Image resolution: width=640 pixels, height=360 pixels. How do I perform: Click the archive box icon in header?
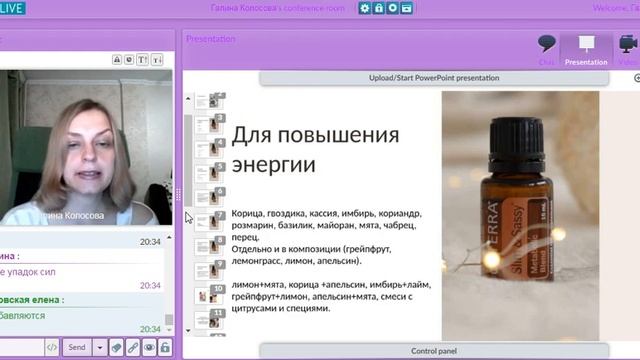407,8
